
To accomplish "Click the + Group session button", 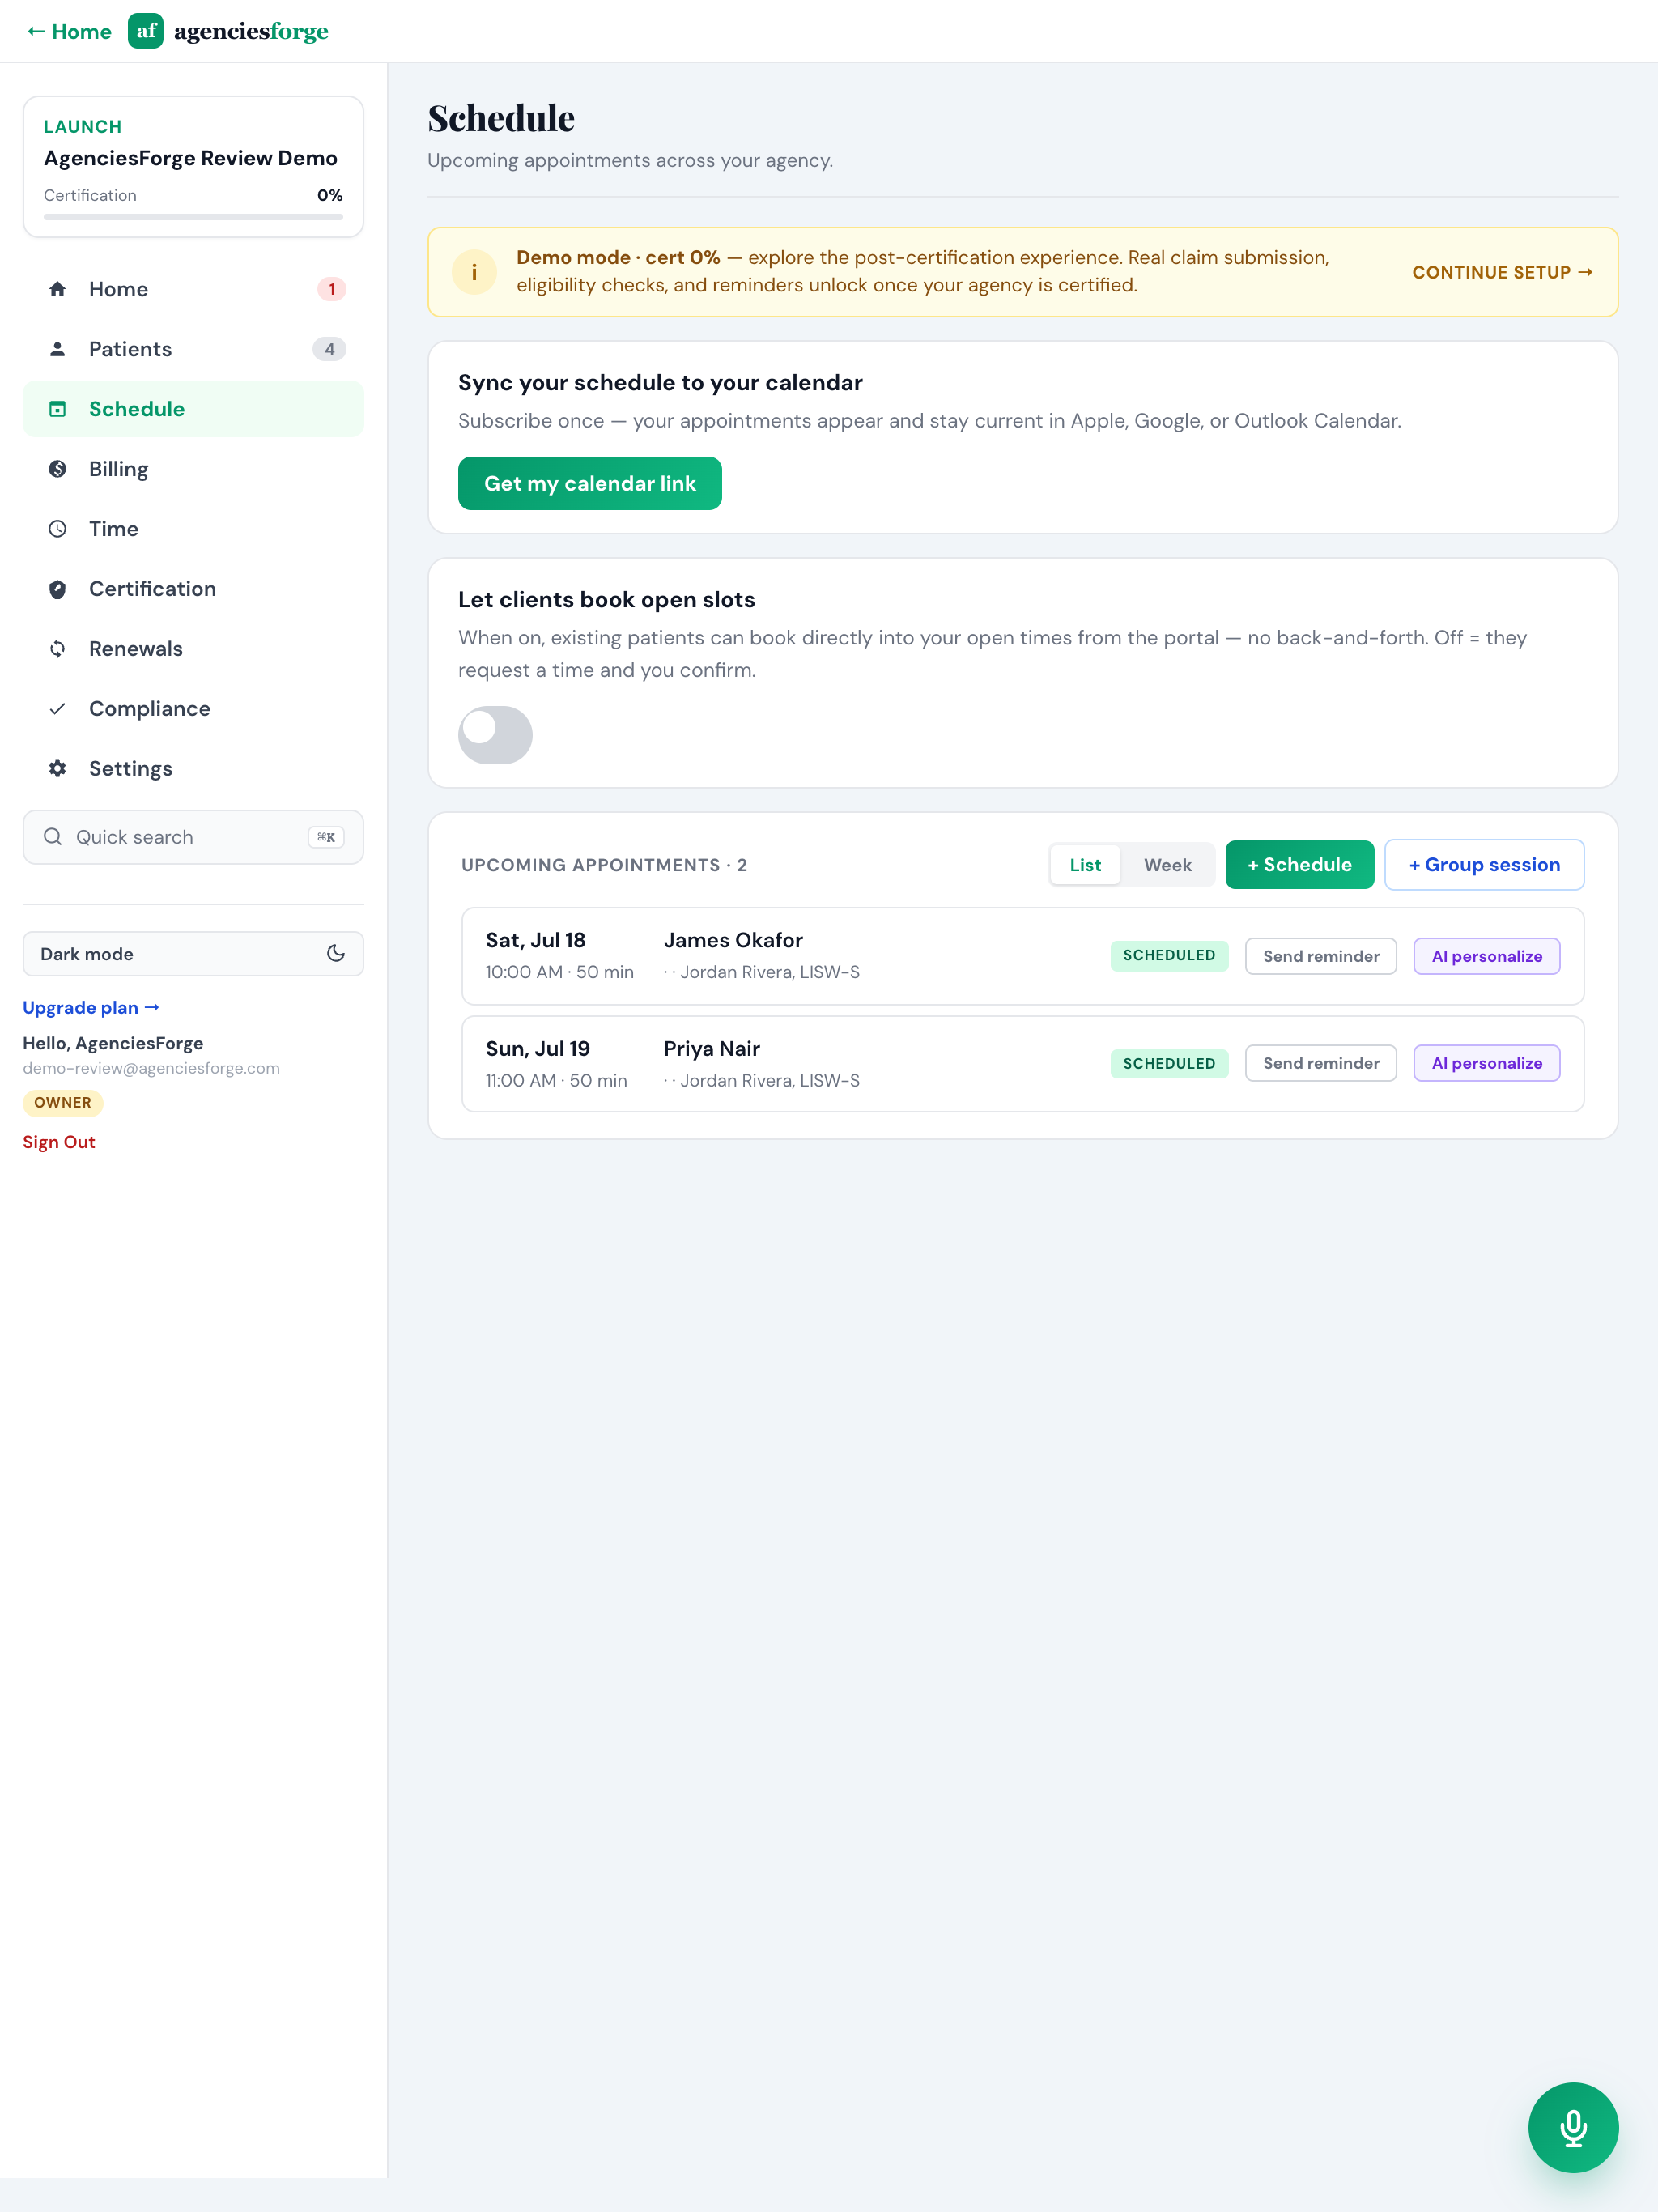I will [1484, 865].
